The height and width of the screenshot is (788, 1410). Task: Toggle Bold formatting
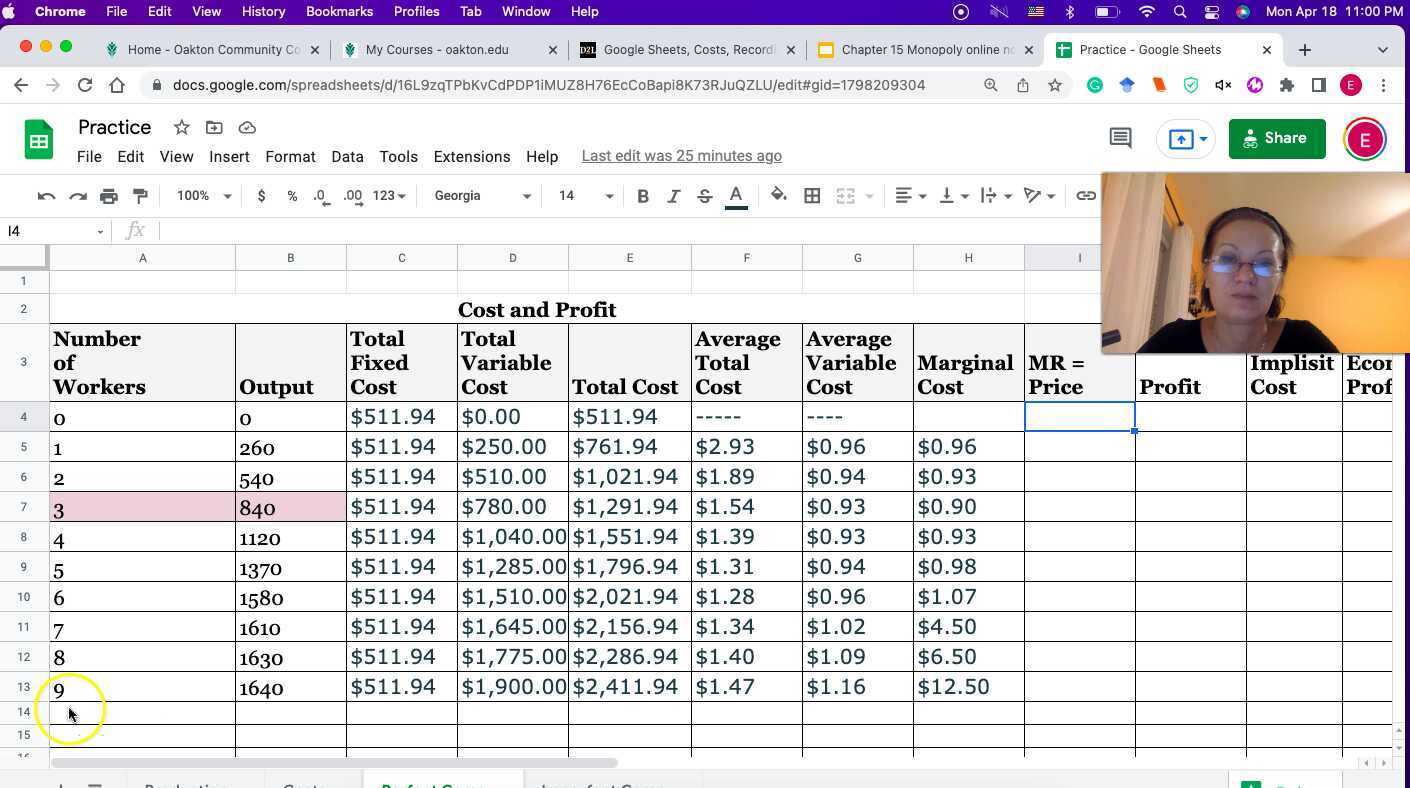tap(643, 196)
